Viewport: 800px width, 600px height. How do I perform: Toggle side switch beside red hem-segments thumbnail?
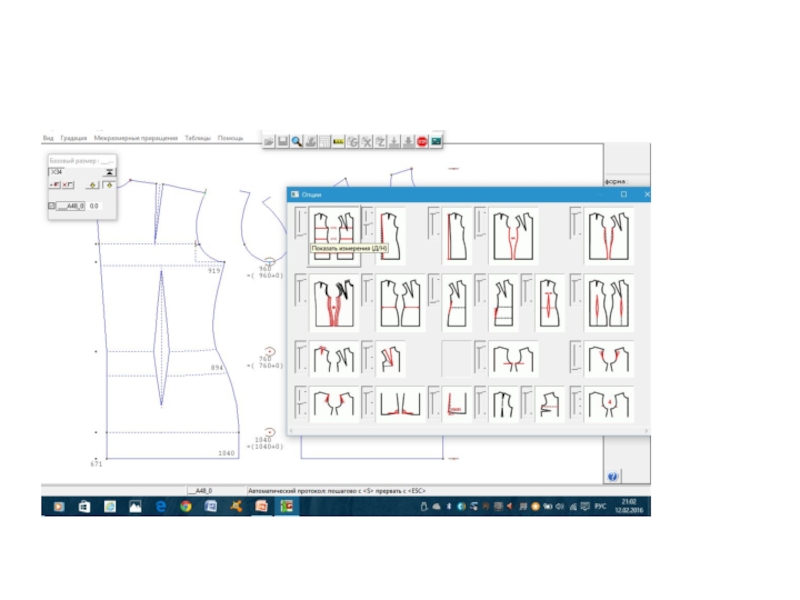[x=368, y=401]
